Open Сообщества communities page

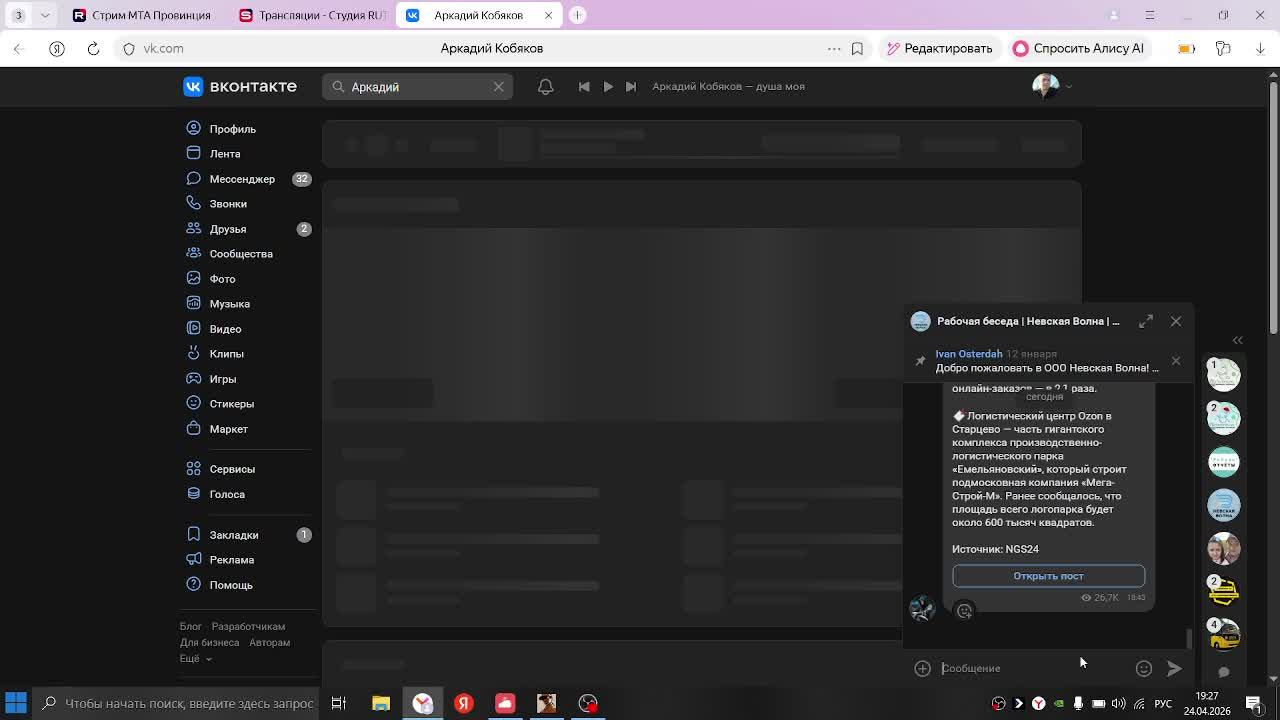pyautogui.click(x=241, y=254)
